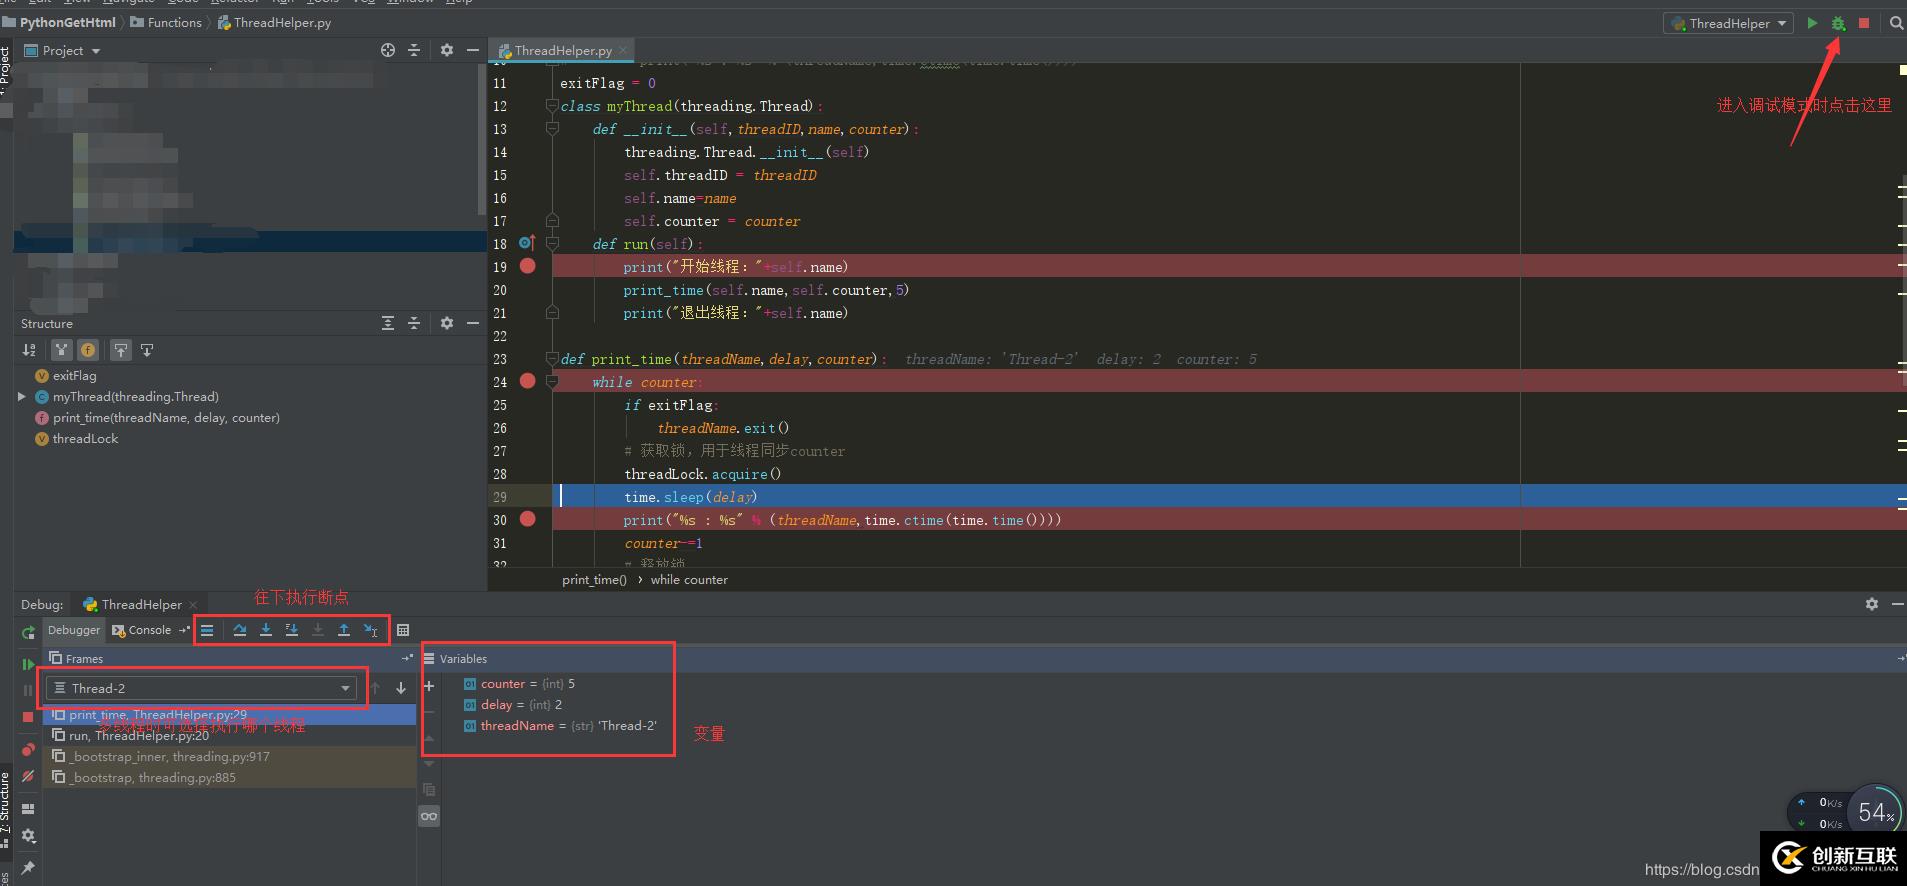
Task: Click Rerun ThreadHelper debug icon
Action: click(28, 632)
